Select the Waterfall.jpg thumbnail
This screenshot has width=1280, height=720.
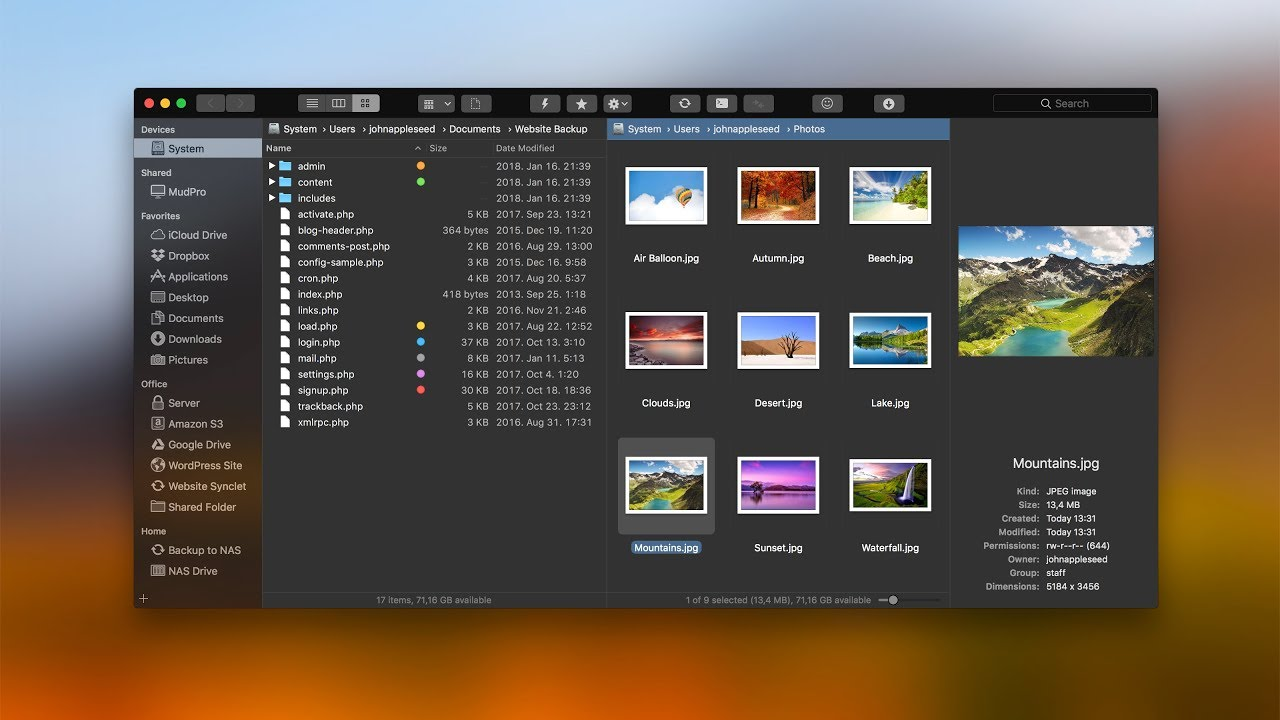[x=890, y=486]
